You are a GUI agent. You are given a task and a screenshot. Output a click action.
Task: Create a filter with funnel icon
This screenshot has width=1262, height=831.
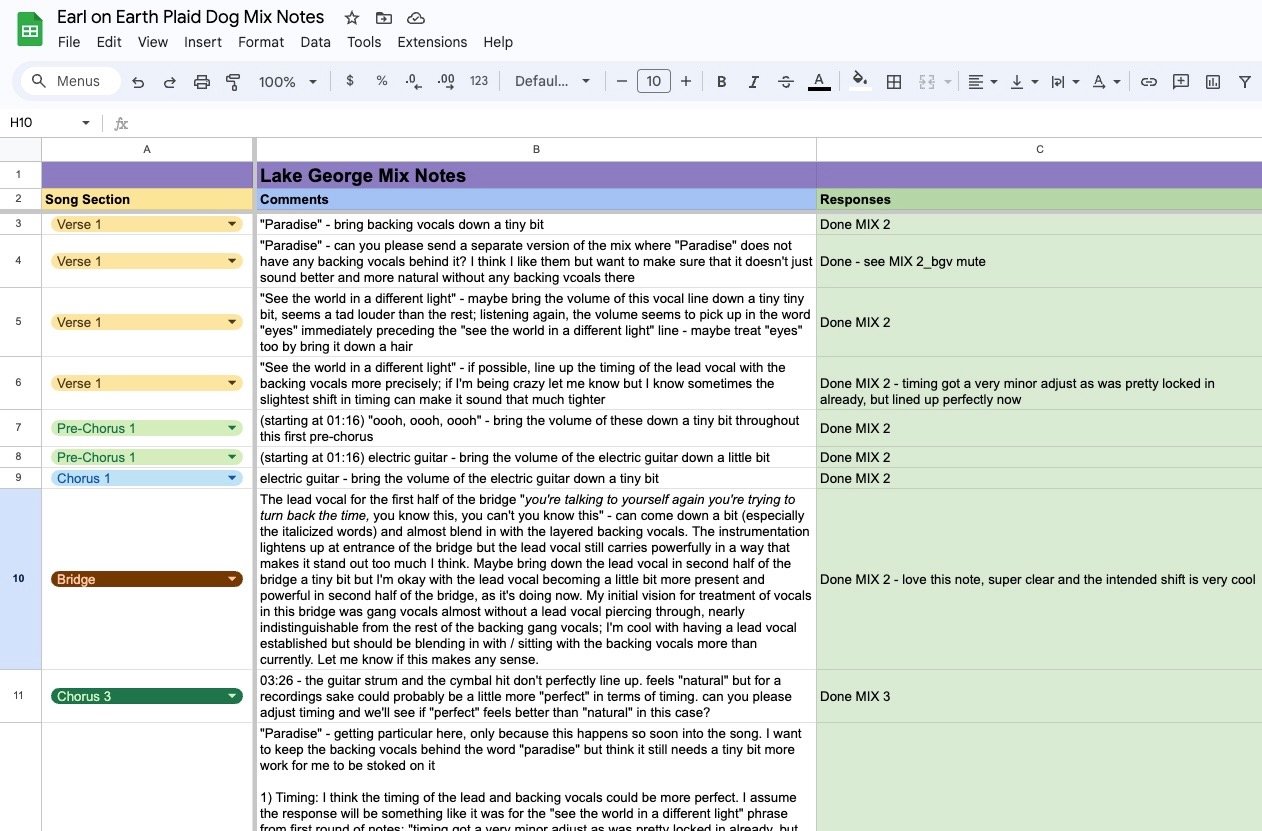coord(1245,82)
